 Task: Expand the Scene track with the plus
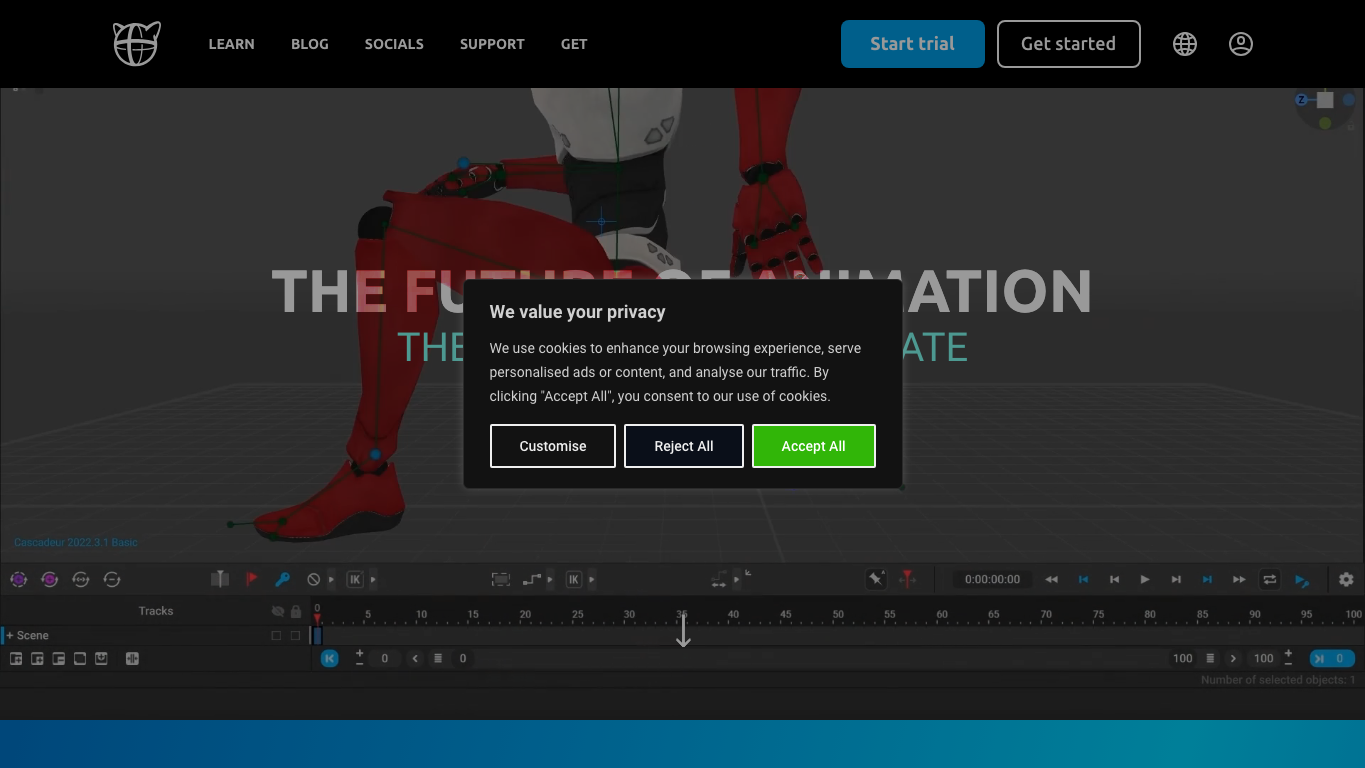tap(10, 635)
